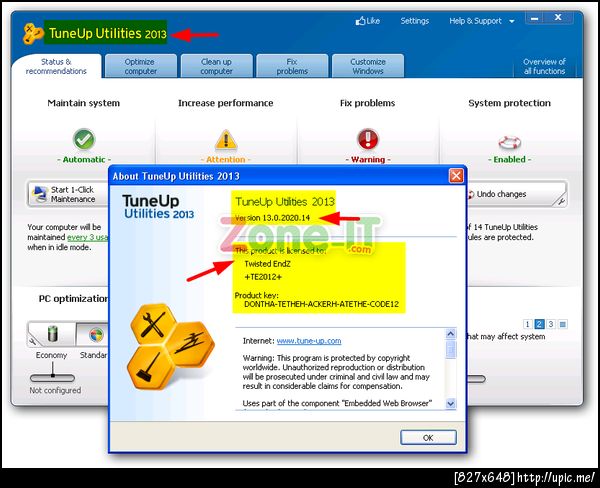
Task: Click the product key text DONTHA-TETHEH-ACKERH-ATETHE-CODE12
Action: click(321, 304)
